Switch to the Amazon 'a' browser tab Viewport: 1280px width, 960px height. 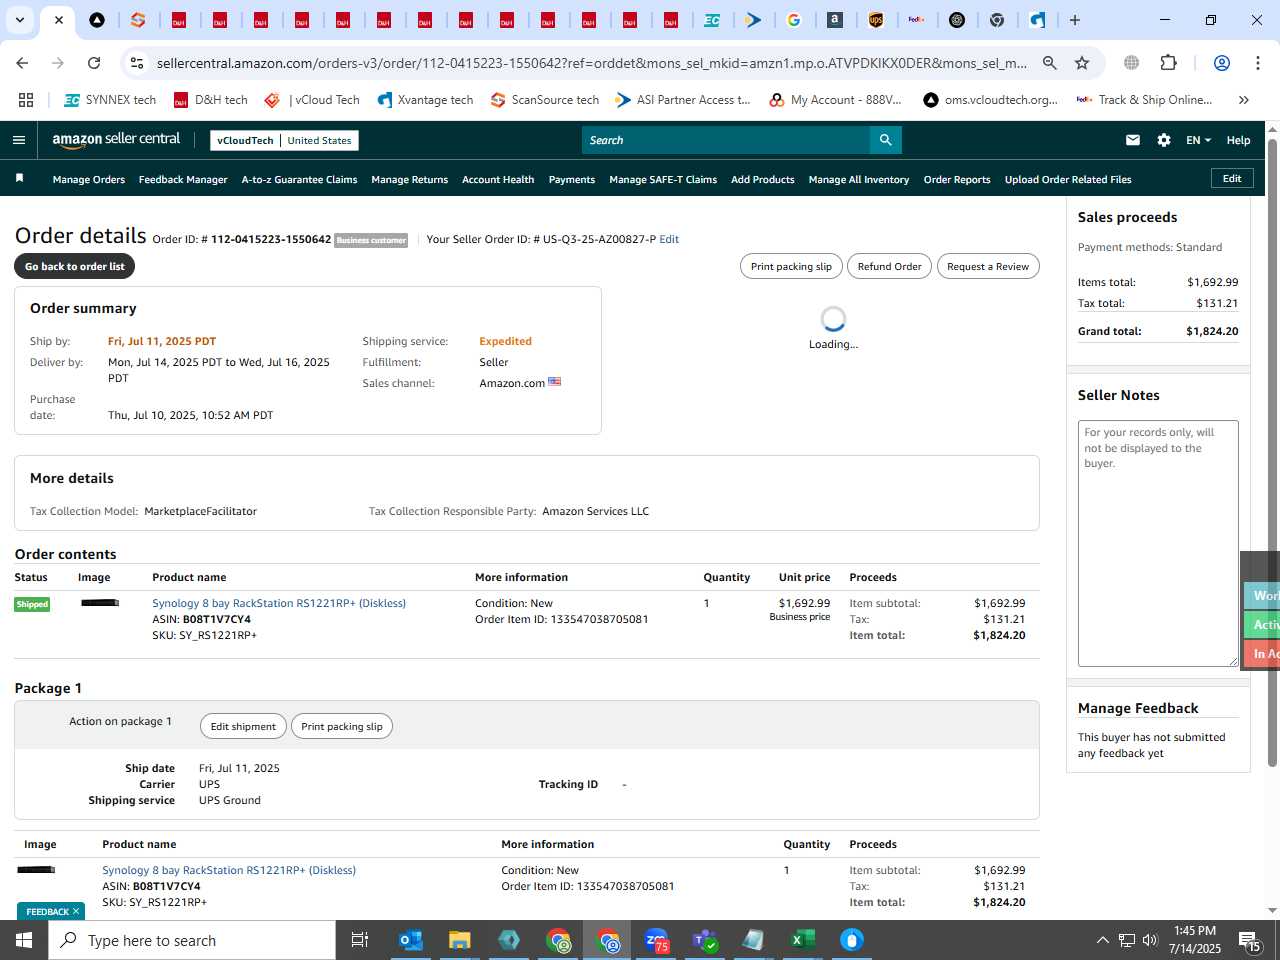[x=835, y=20]
